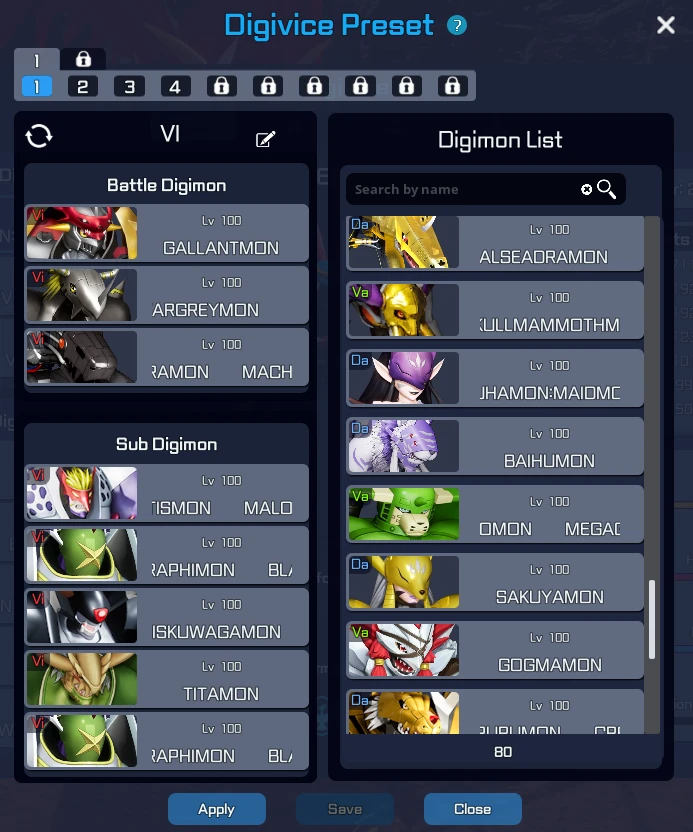The width and height of the screenshot is (693, 832).
Task: Pick Baihumon entry in list
Action: (495, 446)
